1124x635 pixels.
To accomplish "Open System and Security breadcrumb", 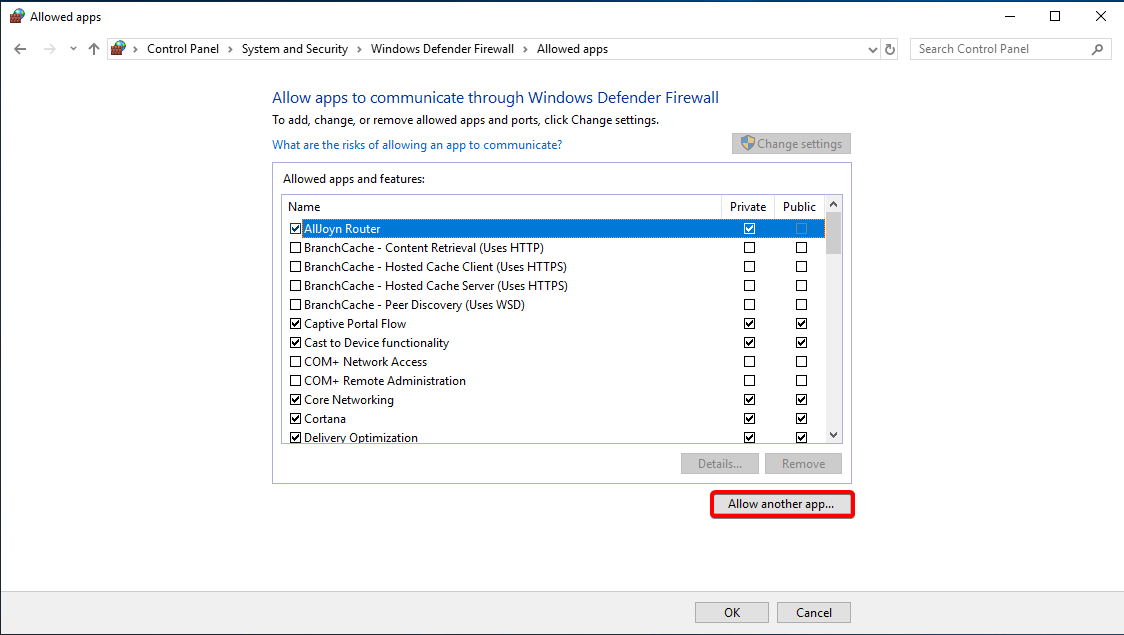I will pyautogui.click(x=295, y=49).
